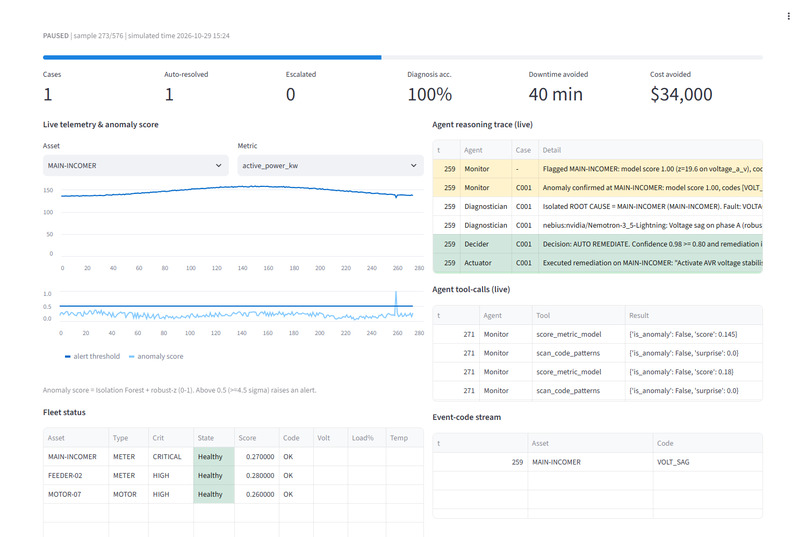Click the 0.260000 score cell
806x537 pixels.
coord(257,494)
